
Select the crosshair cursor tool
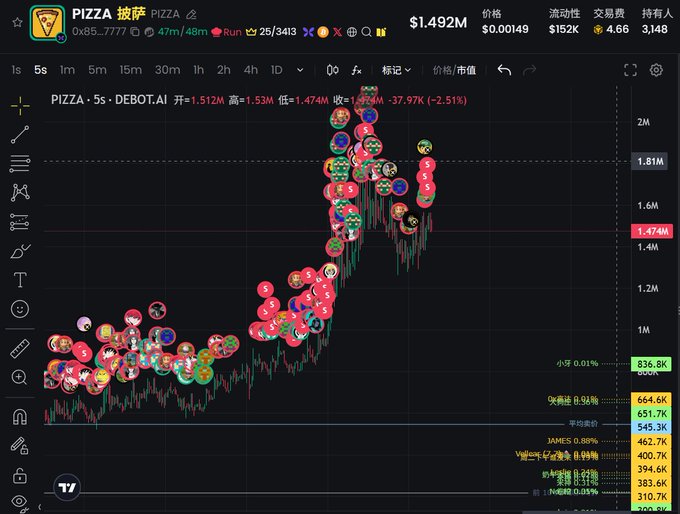20,105
